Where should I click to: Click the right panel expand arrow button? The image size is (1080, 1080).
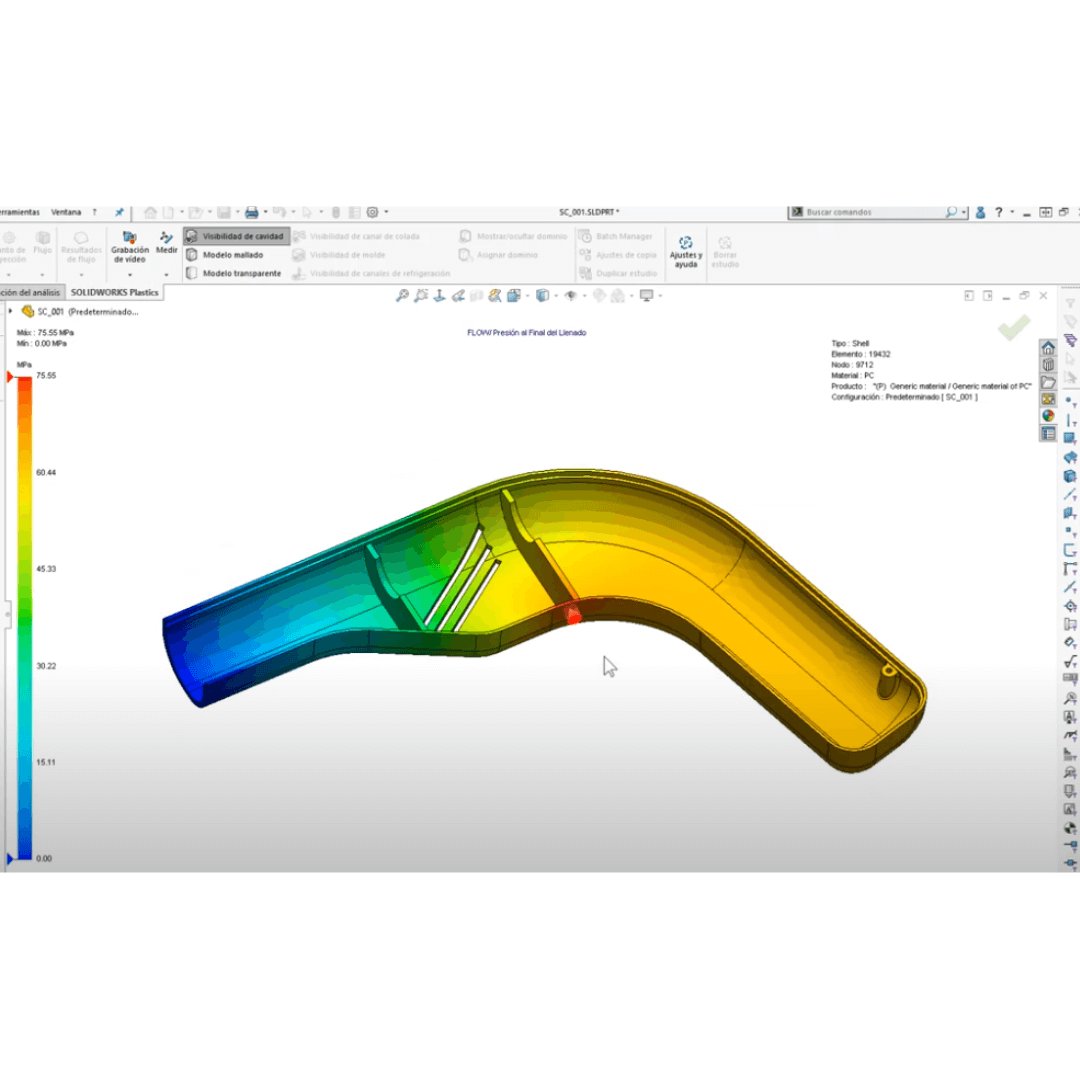[988, 295]
